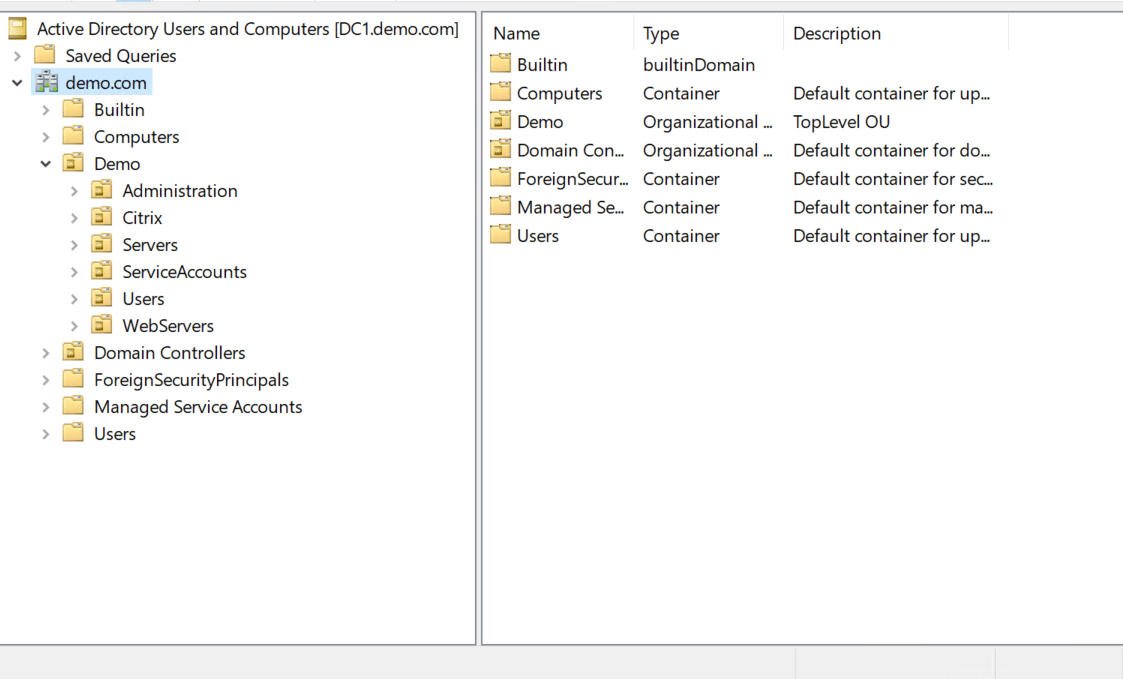Viewport: 1123px width, 679px height.
Task: Click the builtinDomain type cell
Action: point(699,64)
